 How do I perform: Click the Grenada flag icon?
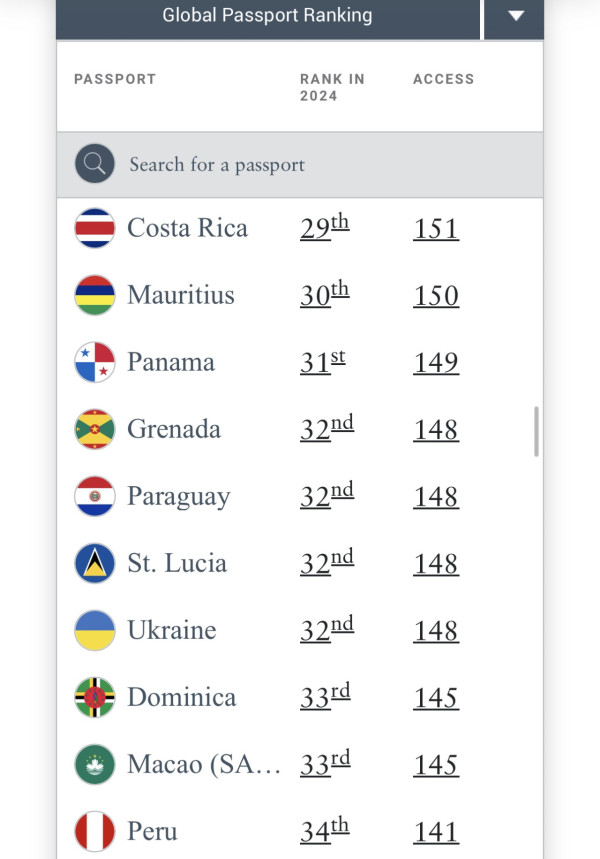click(95, 429)
